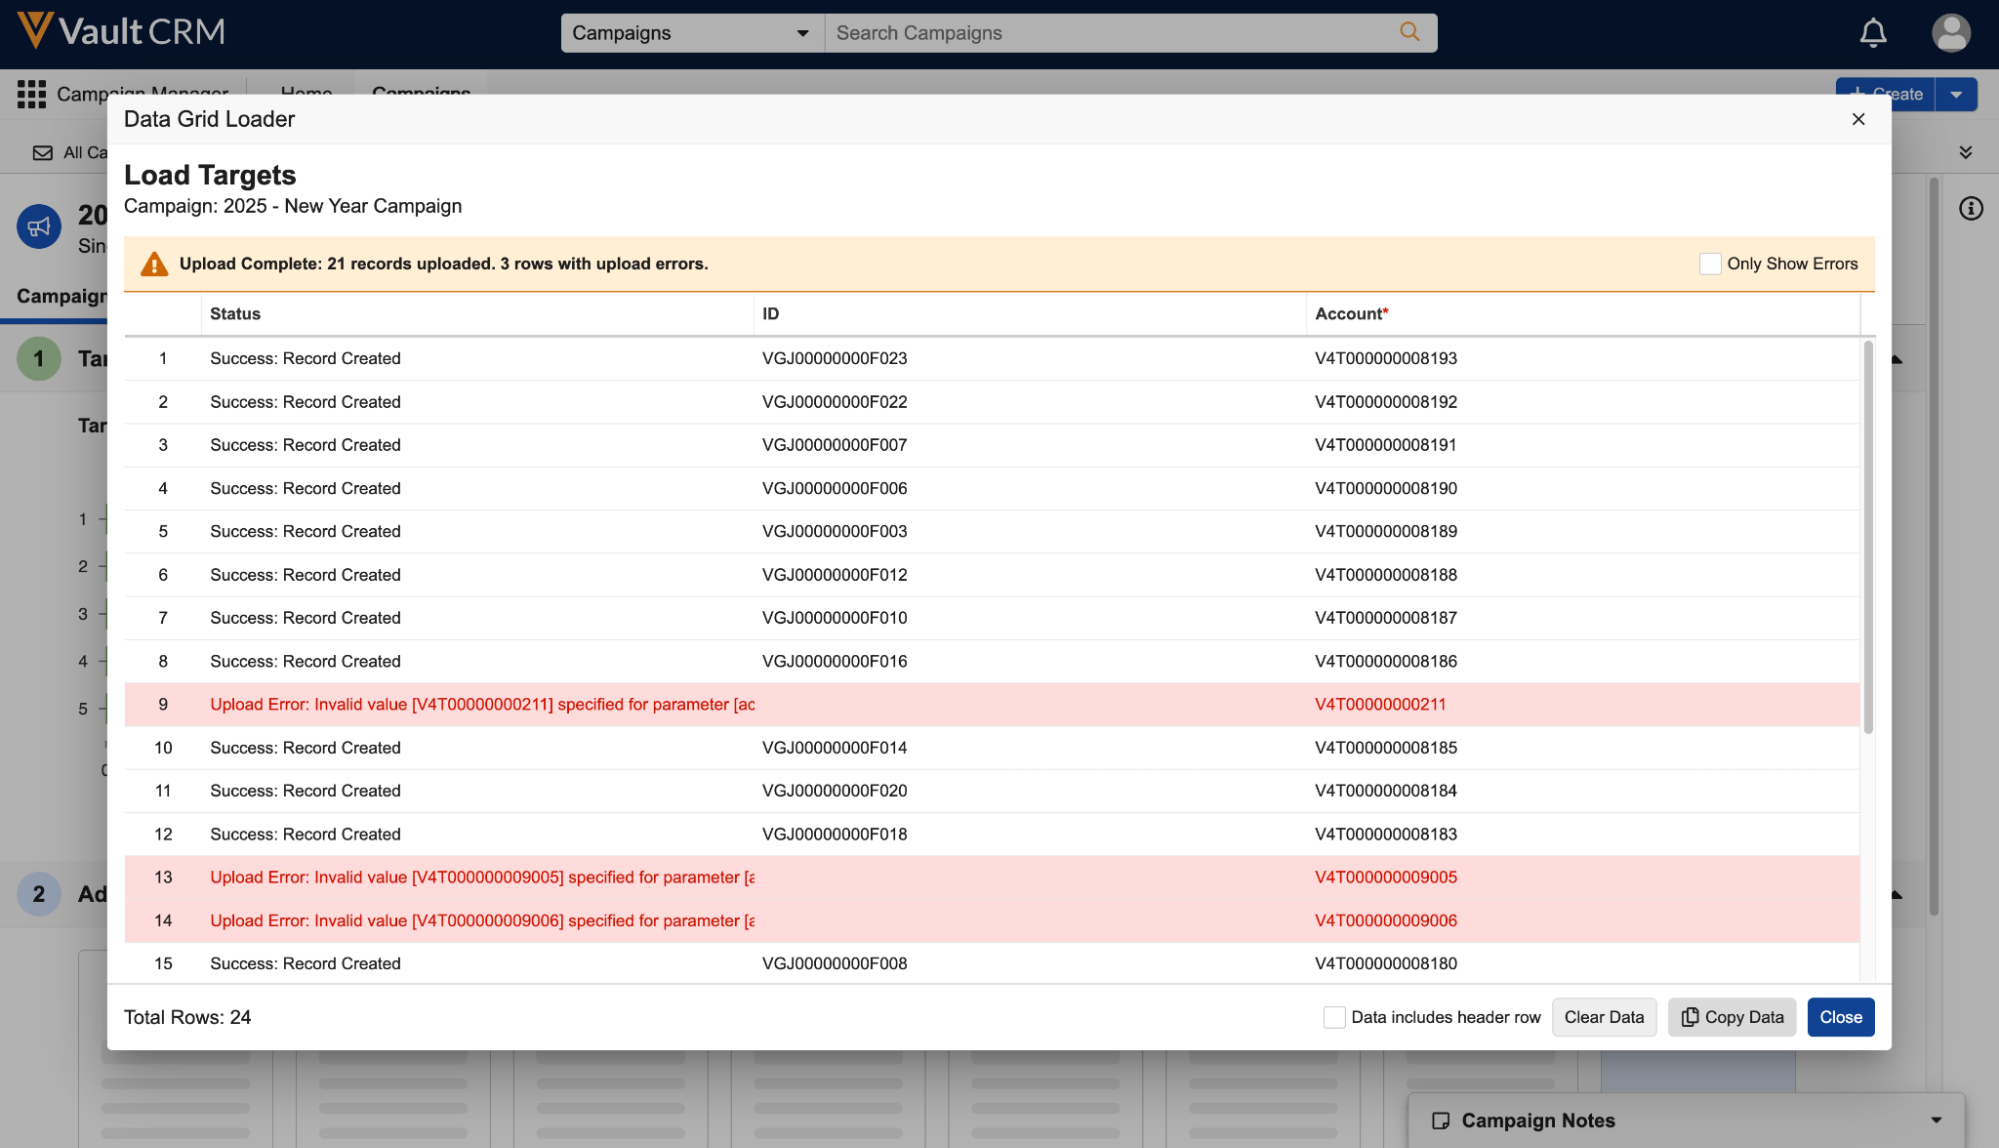
Task: Click the double chevron collapse icon
Action: (x=1965, y=152)
